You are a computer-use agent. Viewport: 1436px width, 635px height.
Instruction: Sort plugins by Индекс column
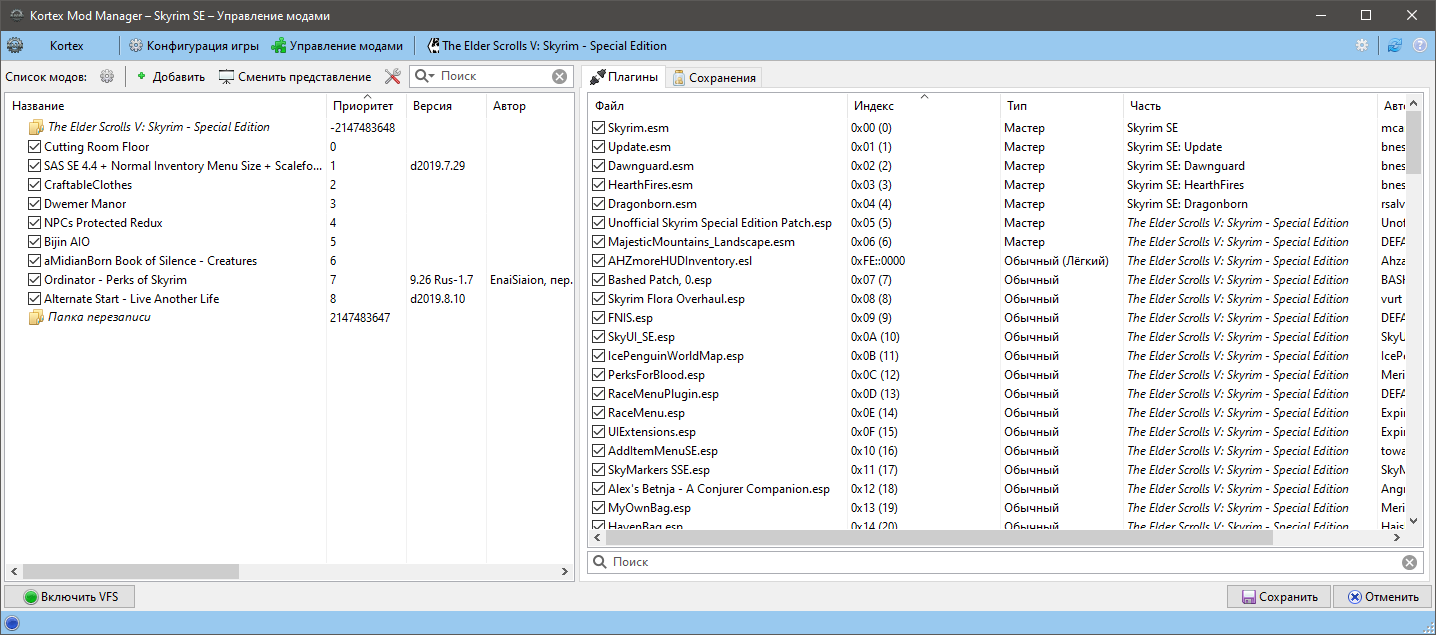coord(923,105)
